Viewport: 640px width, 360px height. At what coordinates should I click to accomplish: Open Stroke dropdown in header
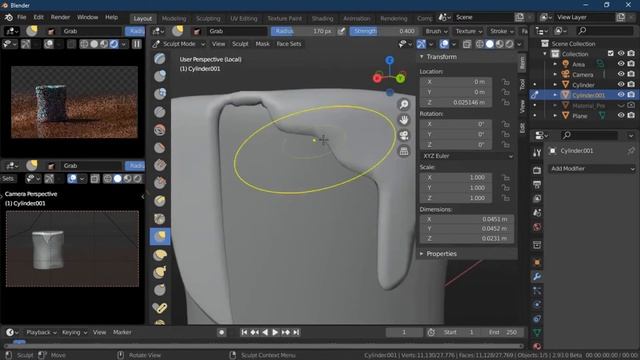[x=502, y=31]
